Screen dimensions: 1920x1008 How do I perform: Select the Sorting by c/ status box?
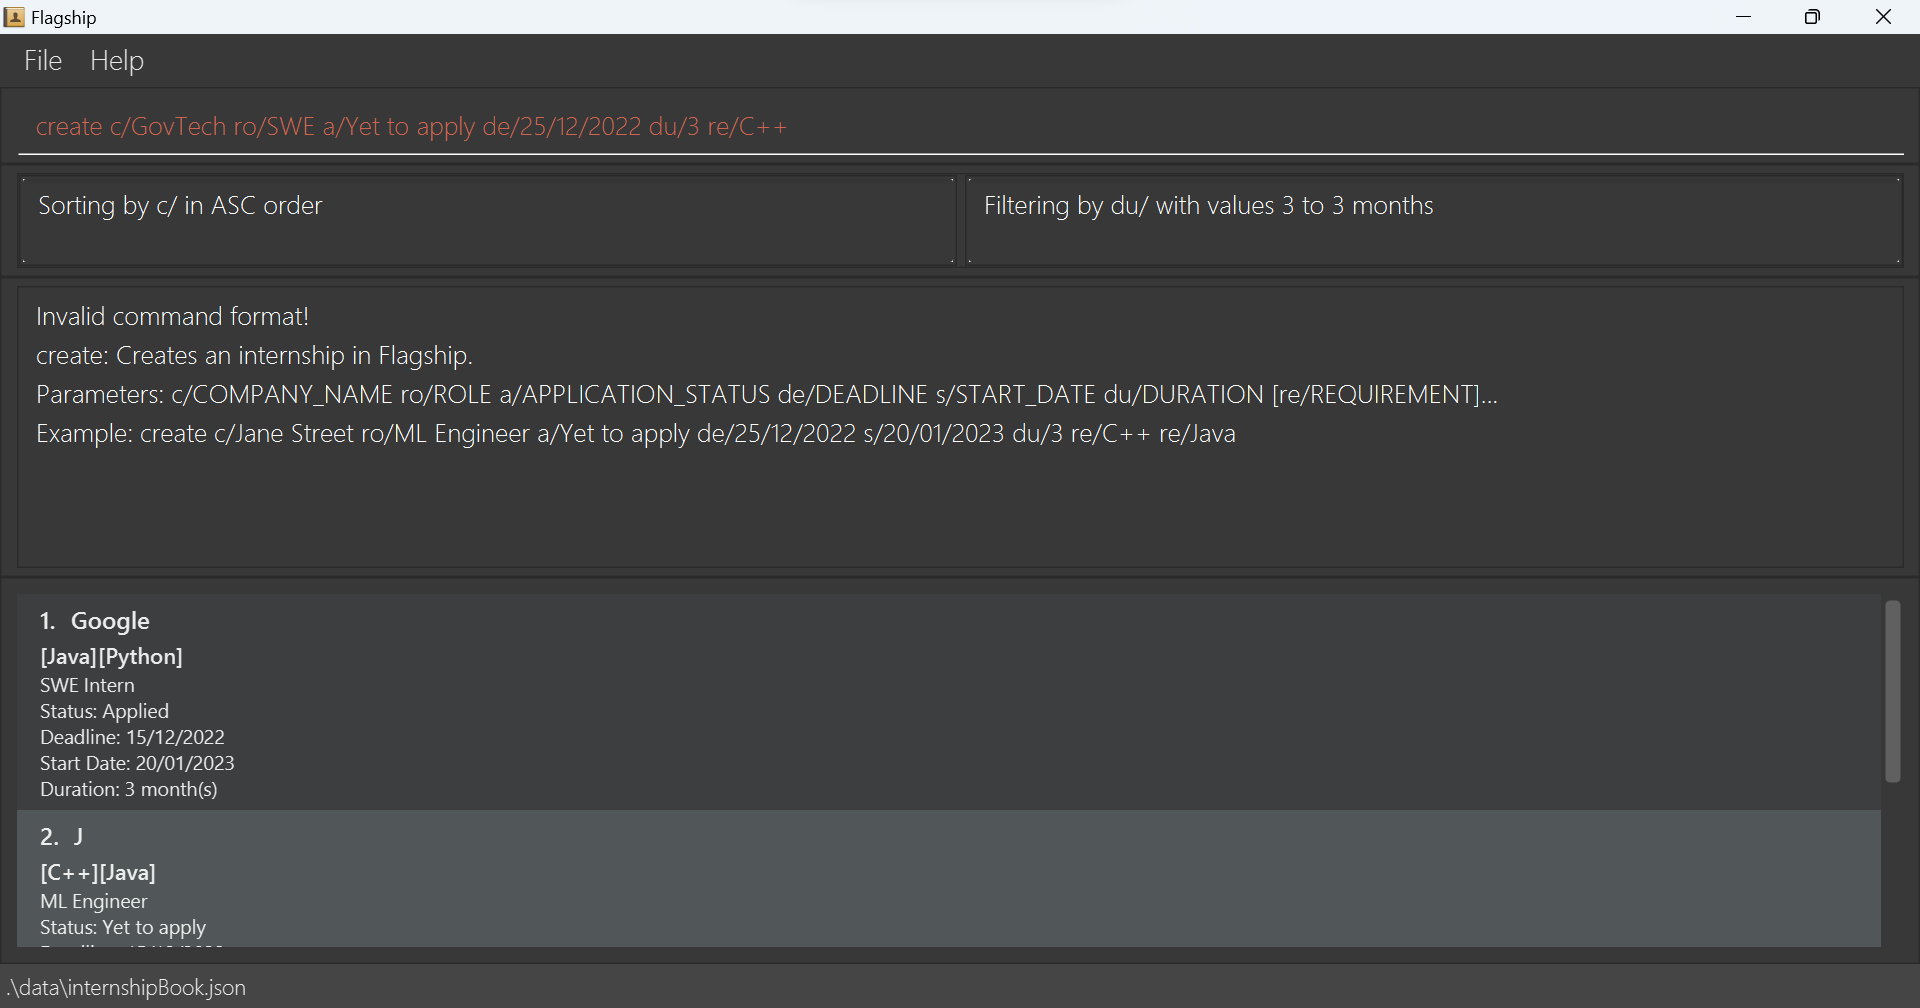[487, 221]
